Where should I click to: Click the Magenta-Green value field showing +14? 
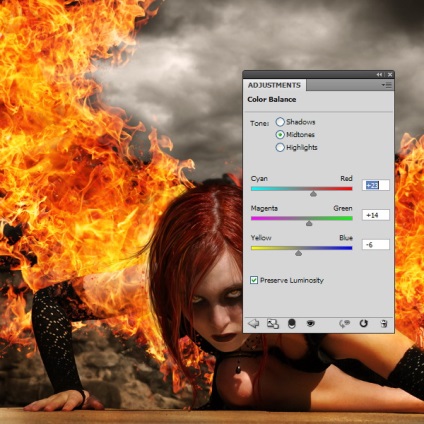click(x=376, y=215)
